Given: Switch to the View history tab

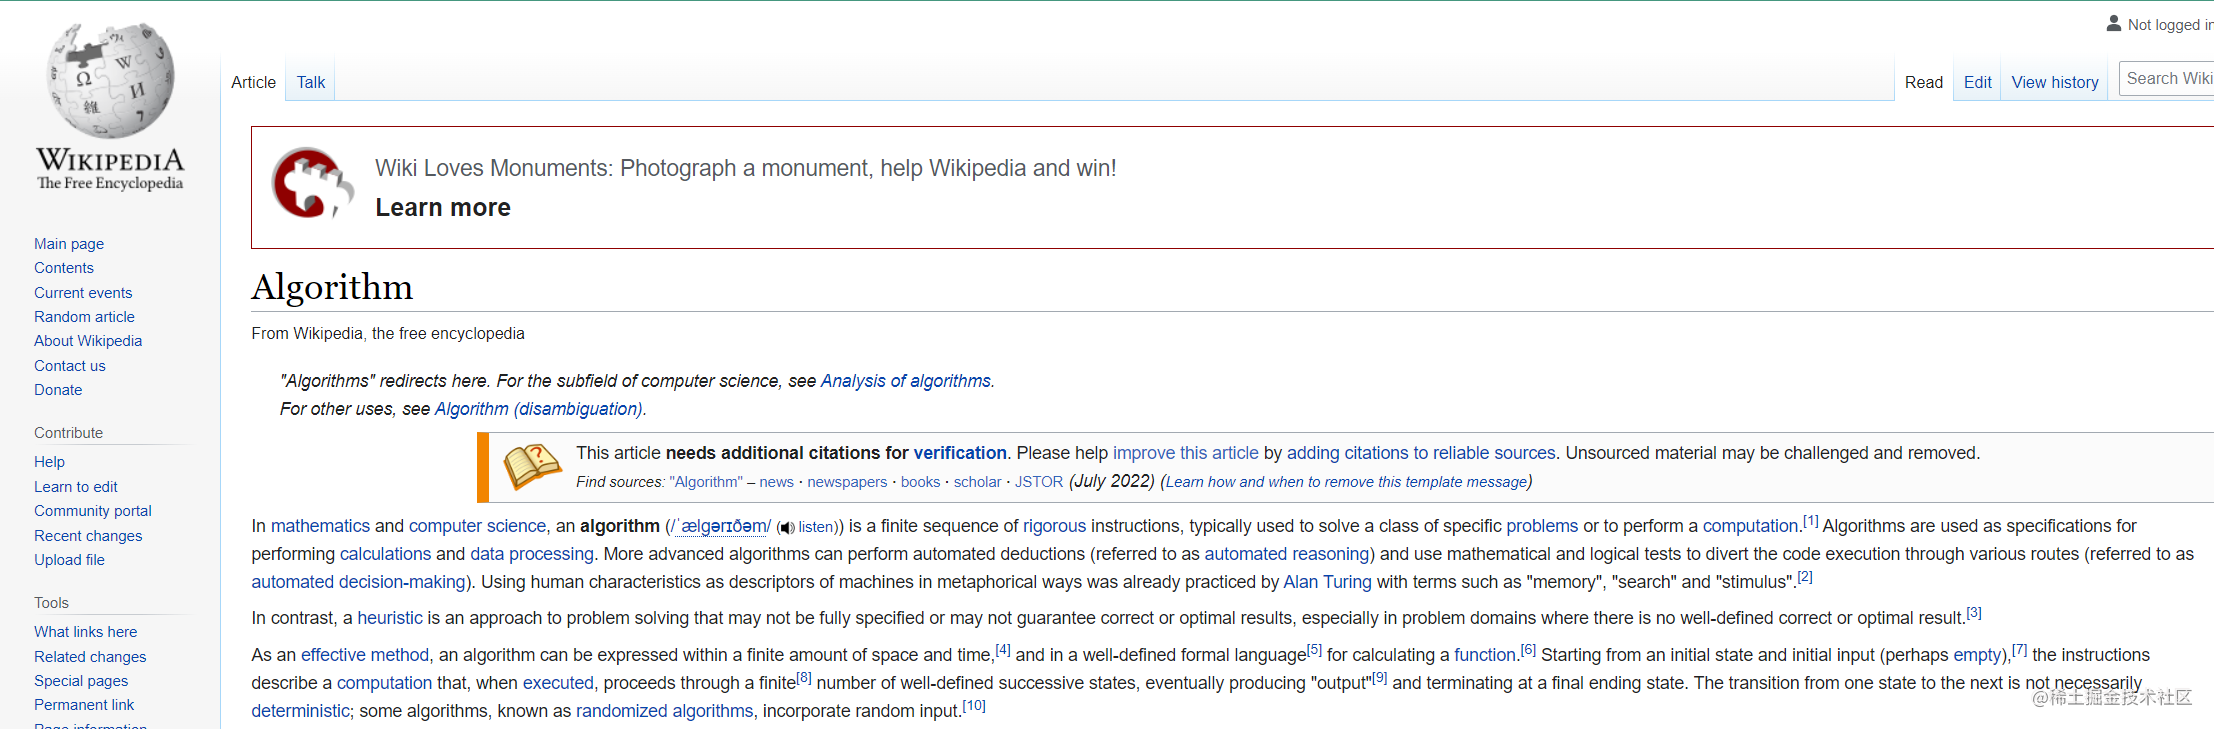Looking at the screenshot, I should point(2054,82).
